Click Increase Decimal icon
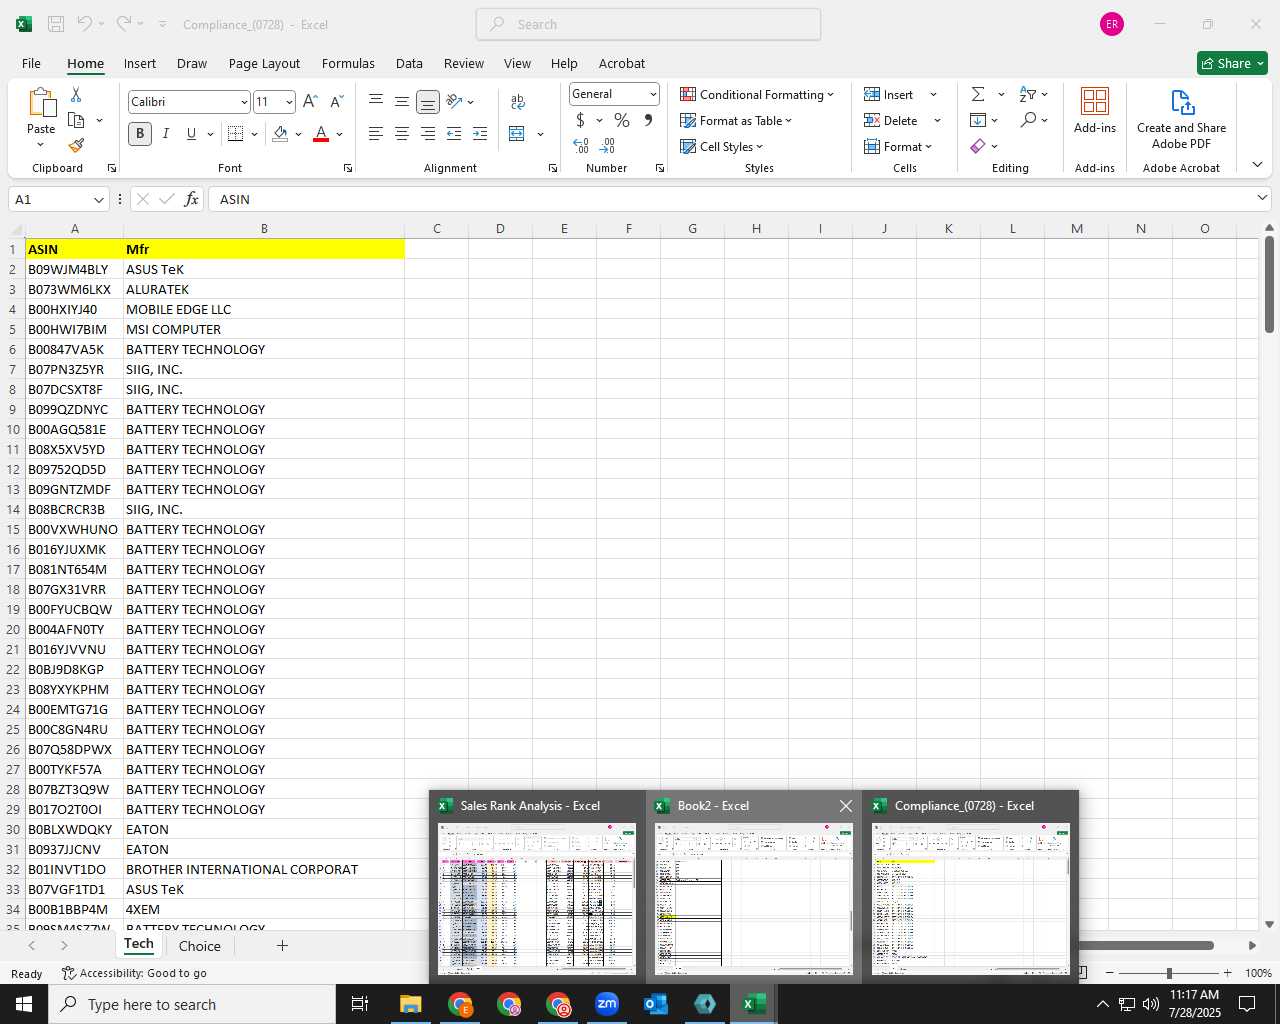Screen dimensions: 1280x1024 point(581,146)
